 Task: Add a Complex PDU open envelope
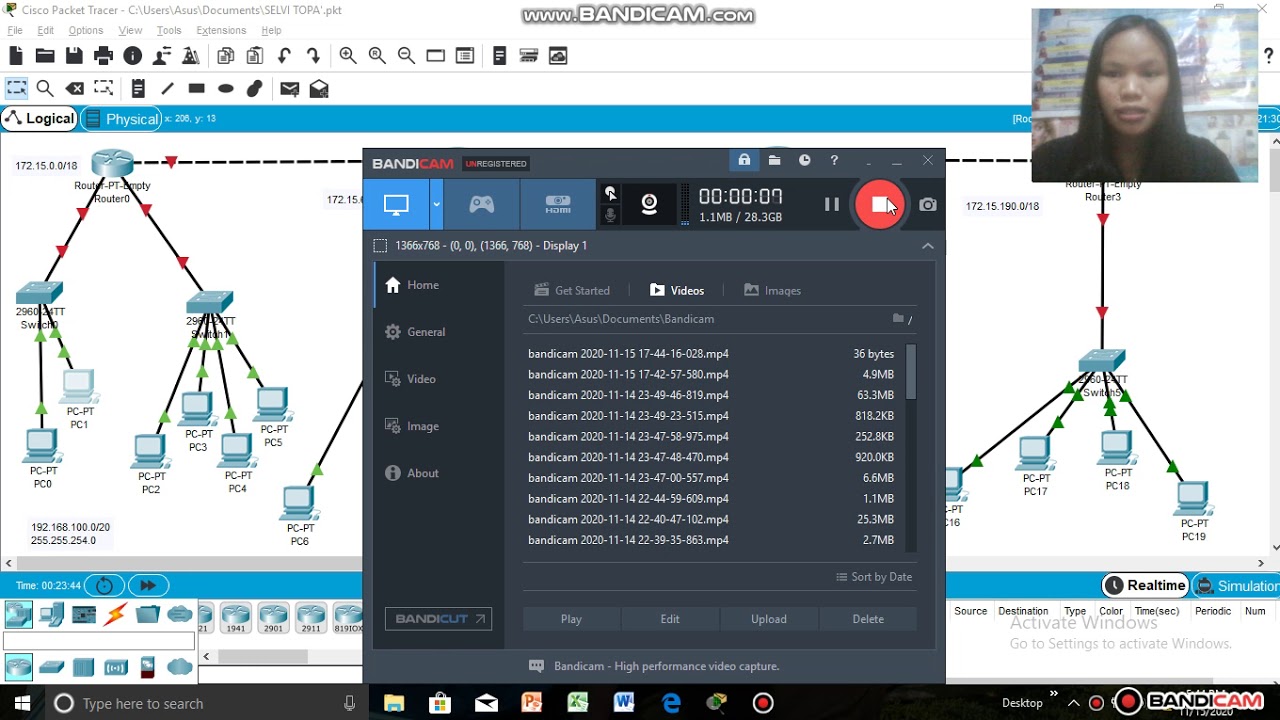319,89
